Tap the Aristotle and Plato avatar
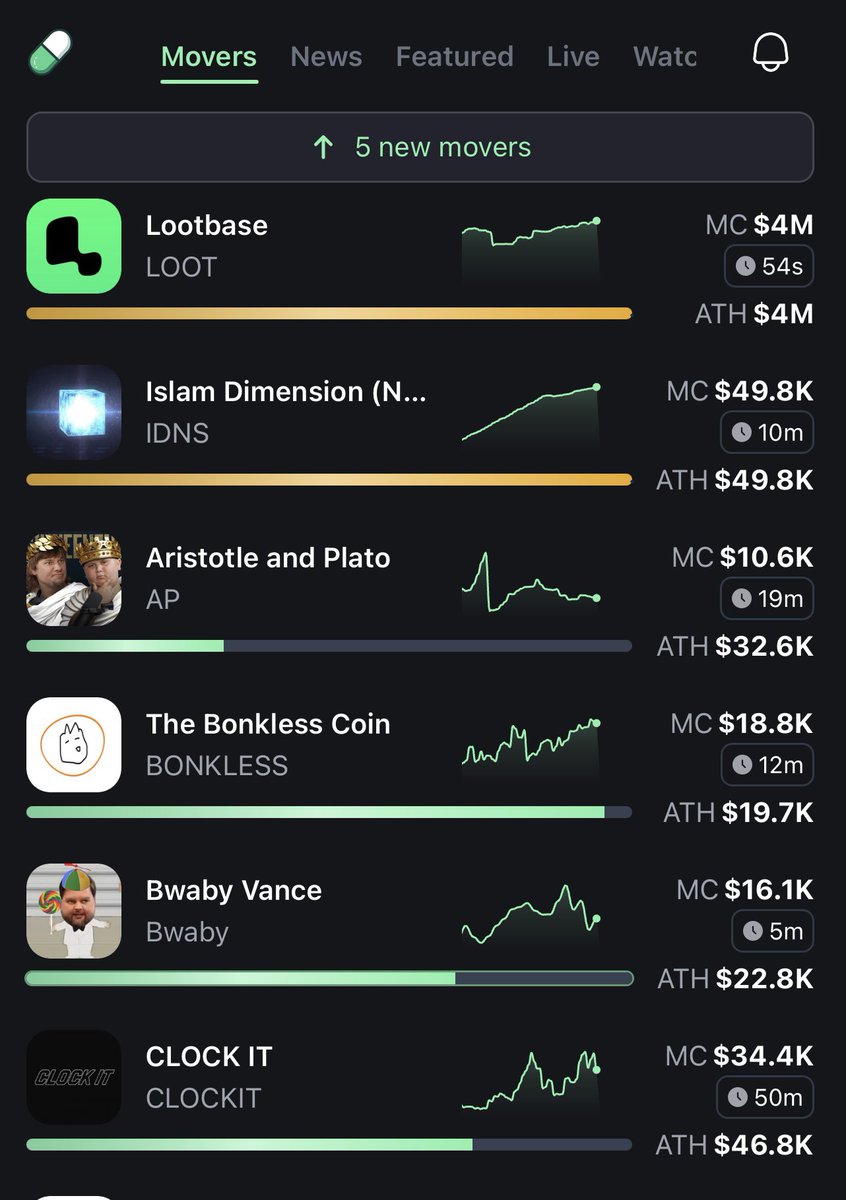This screenshot has width=846, height=1200. point(74,578)
